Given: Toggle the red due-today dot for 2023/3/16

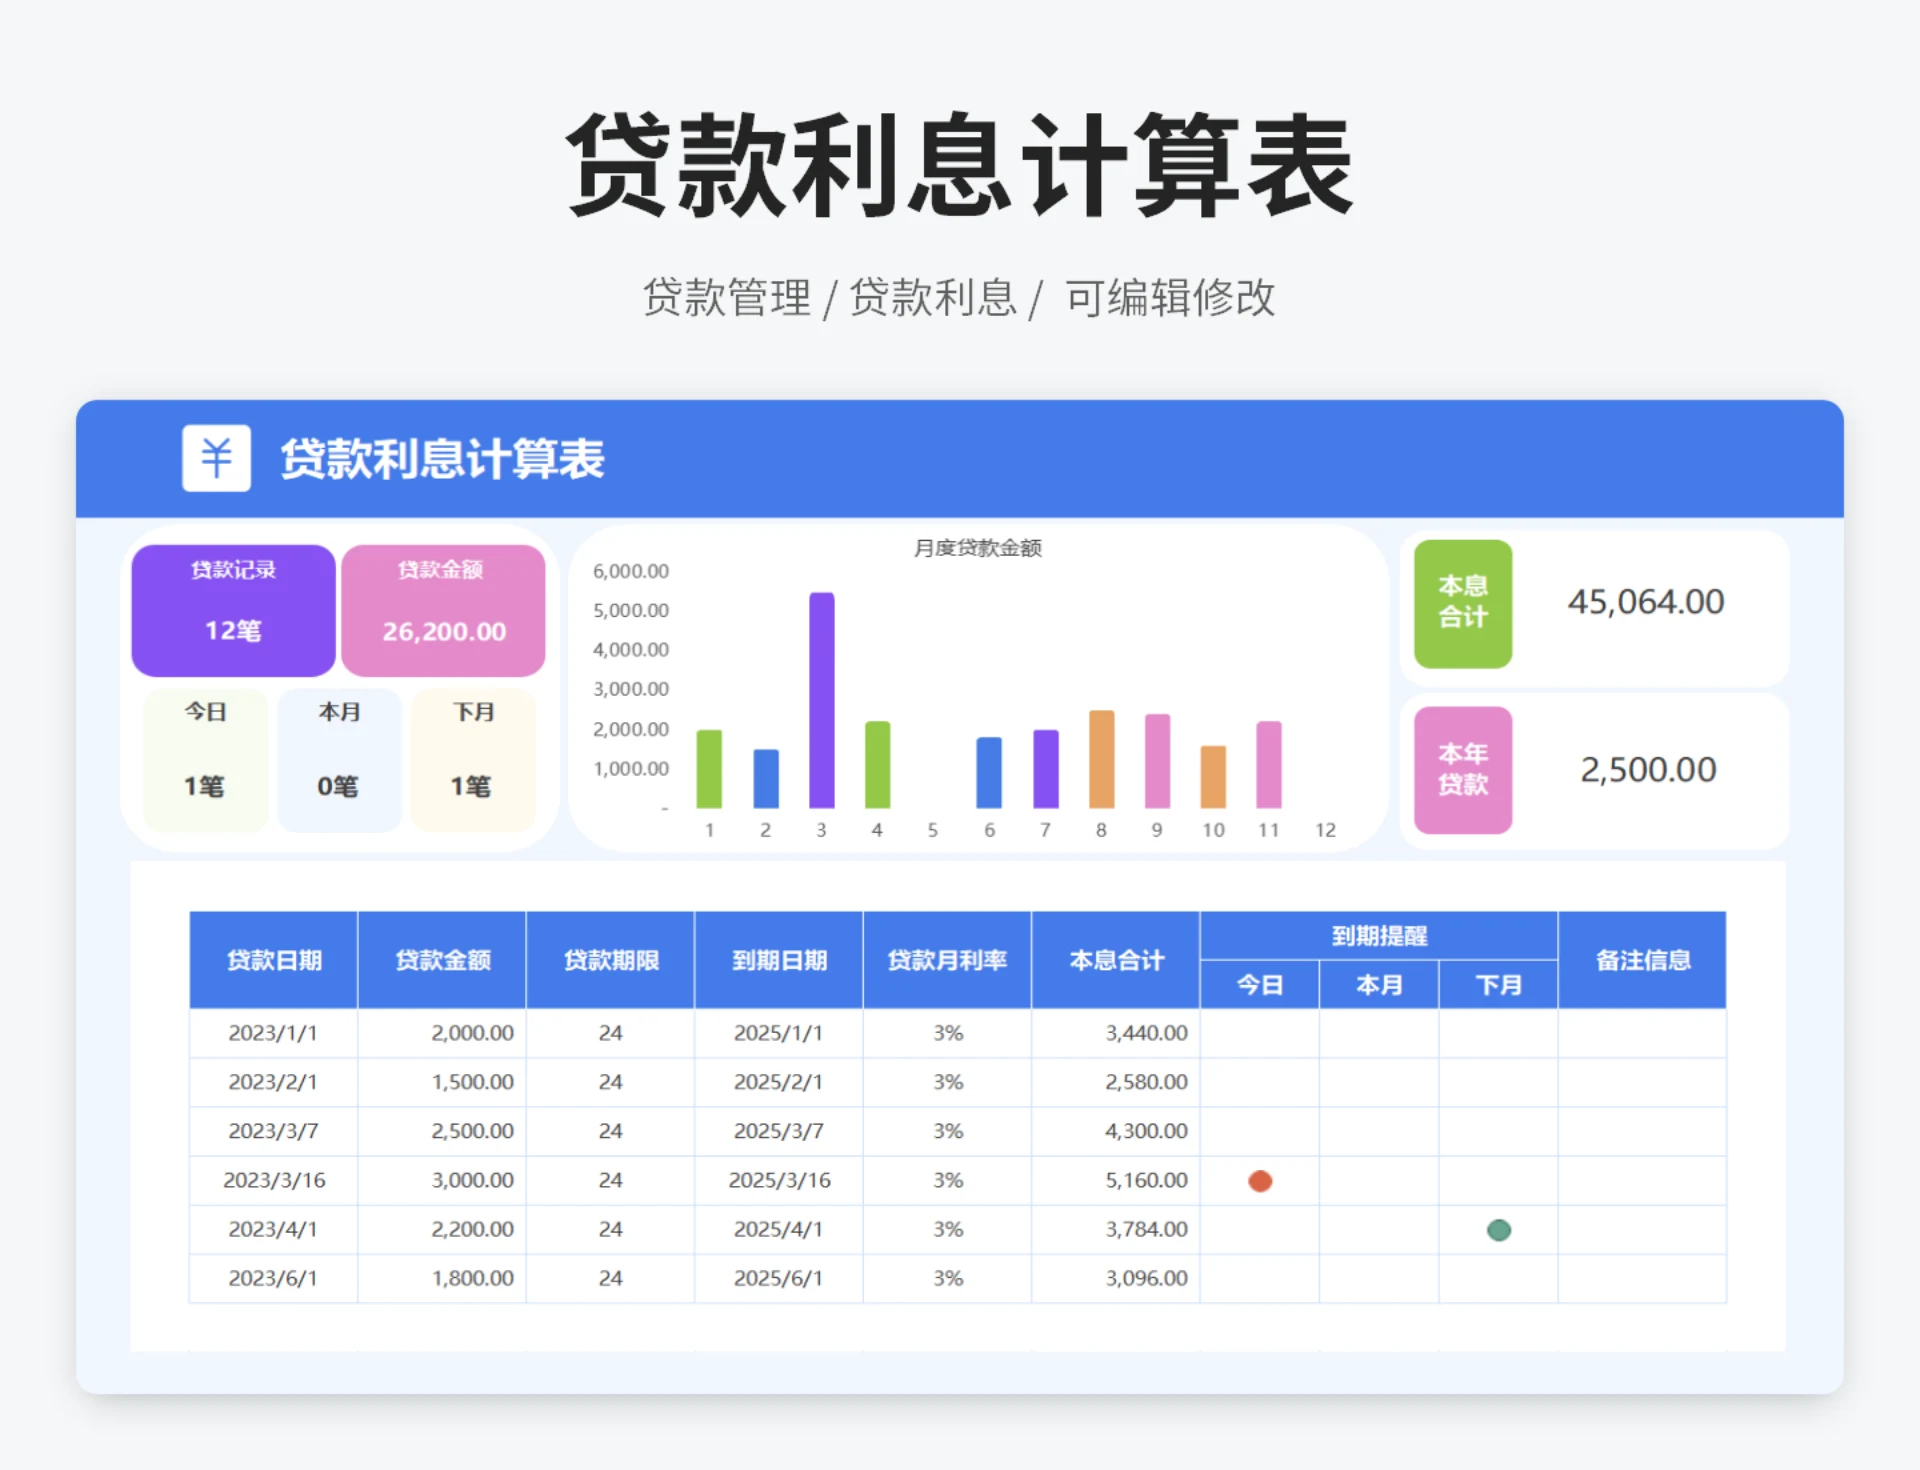Looking at the screenshot, I should [x=1259, y=1180].
